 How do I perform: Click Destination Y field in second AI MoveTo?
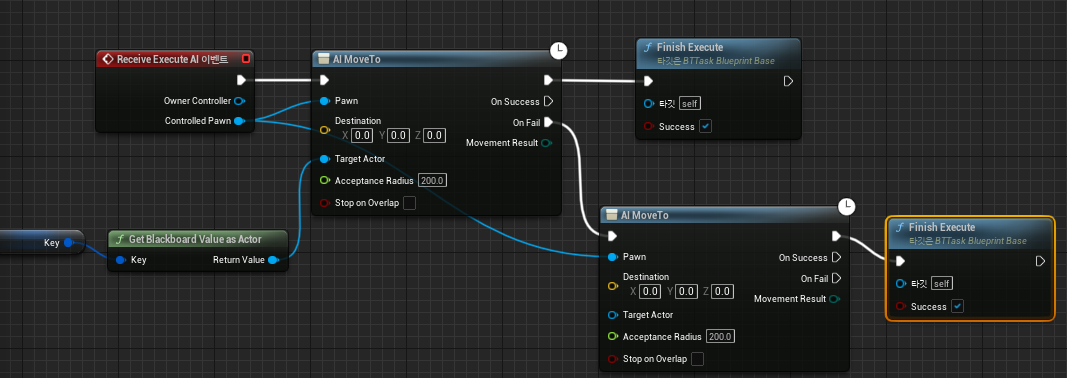(687, 292)
